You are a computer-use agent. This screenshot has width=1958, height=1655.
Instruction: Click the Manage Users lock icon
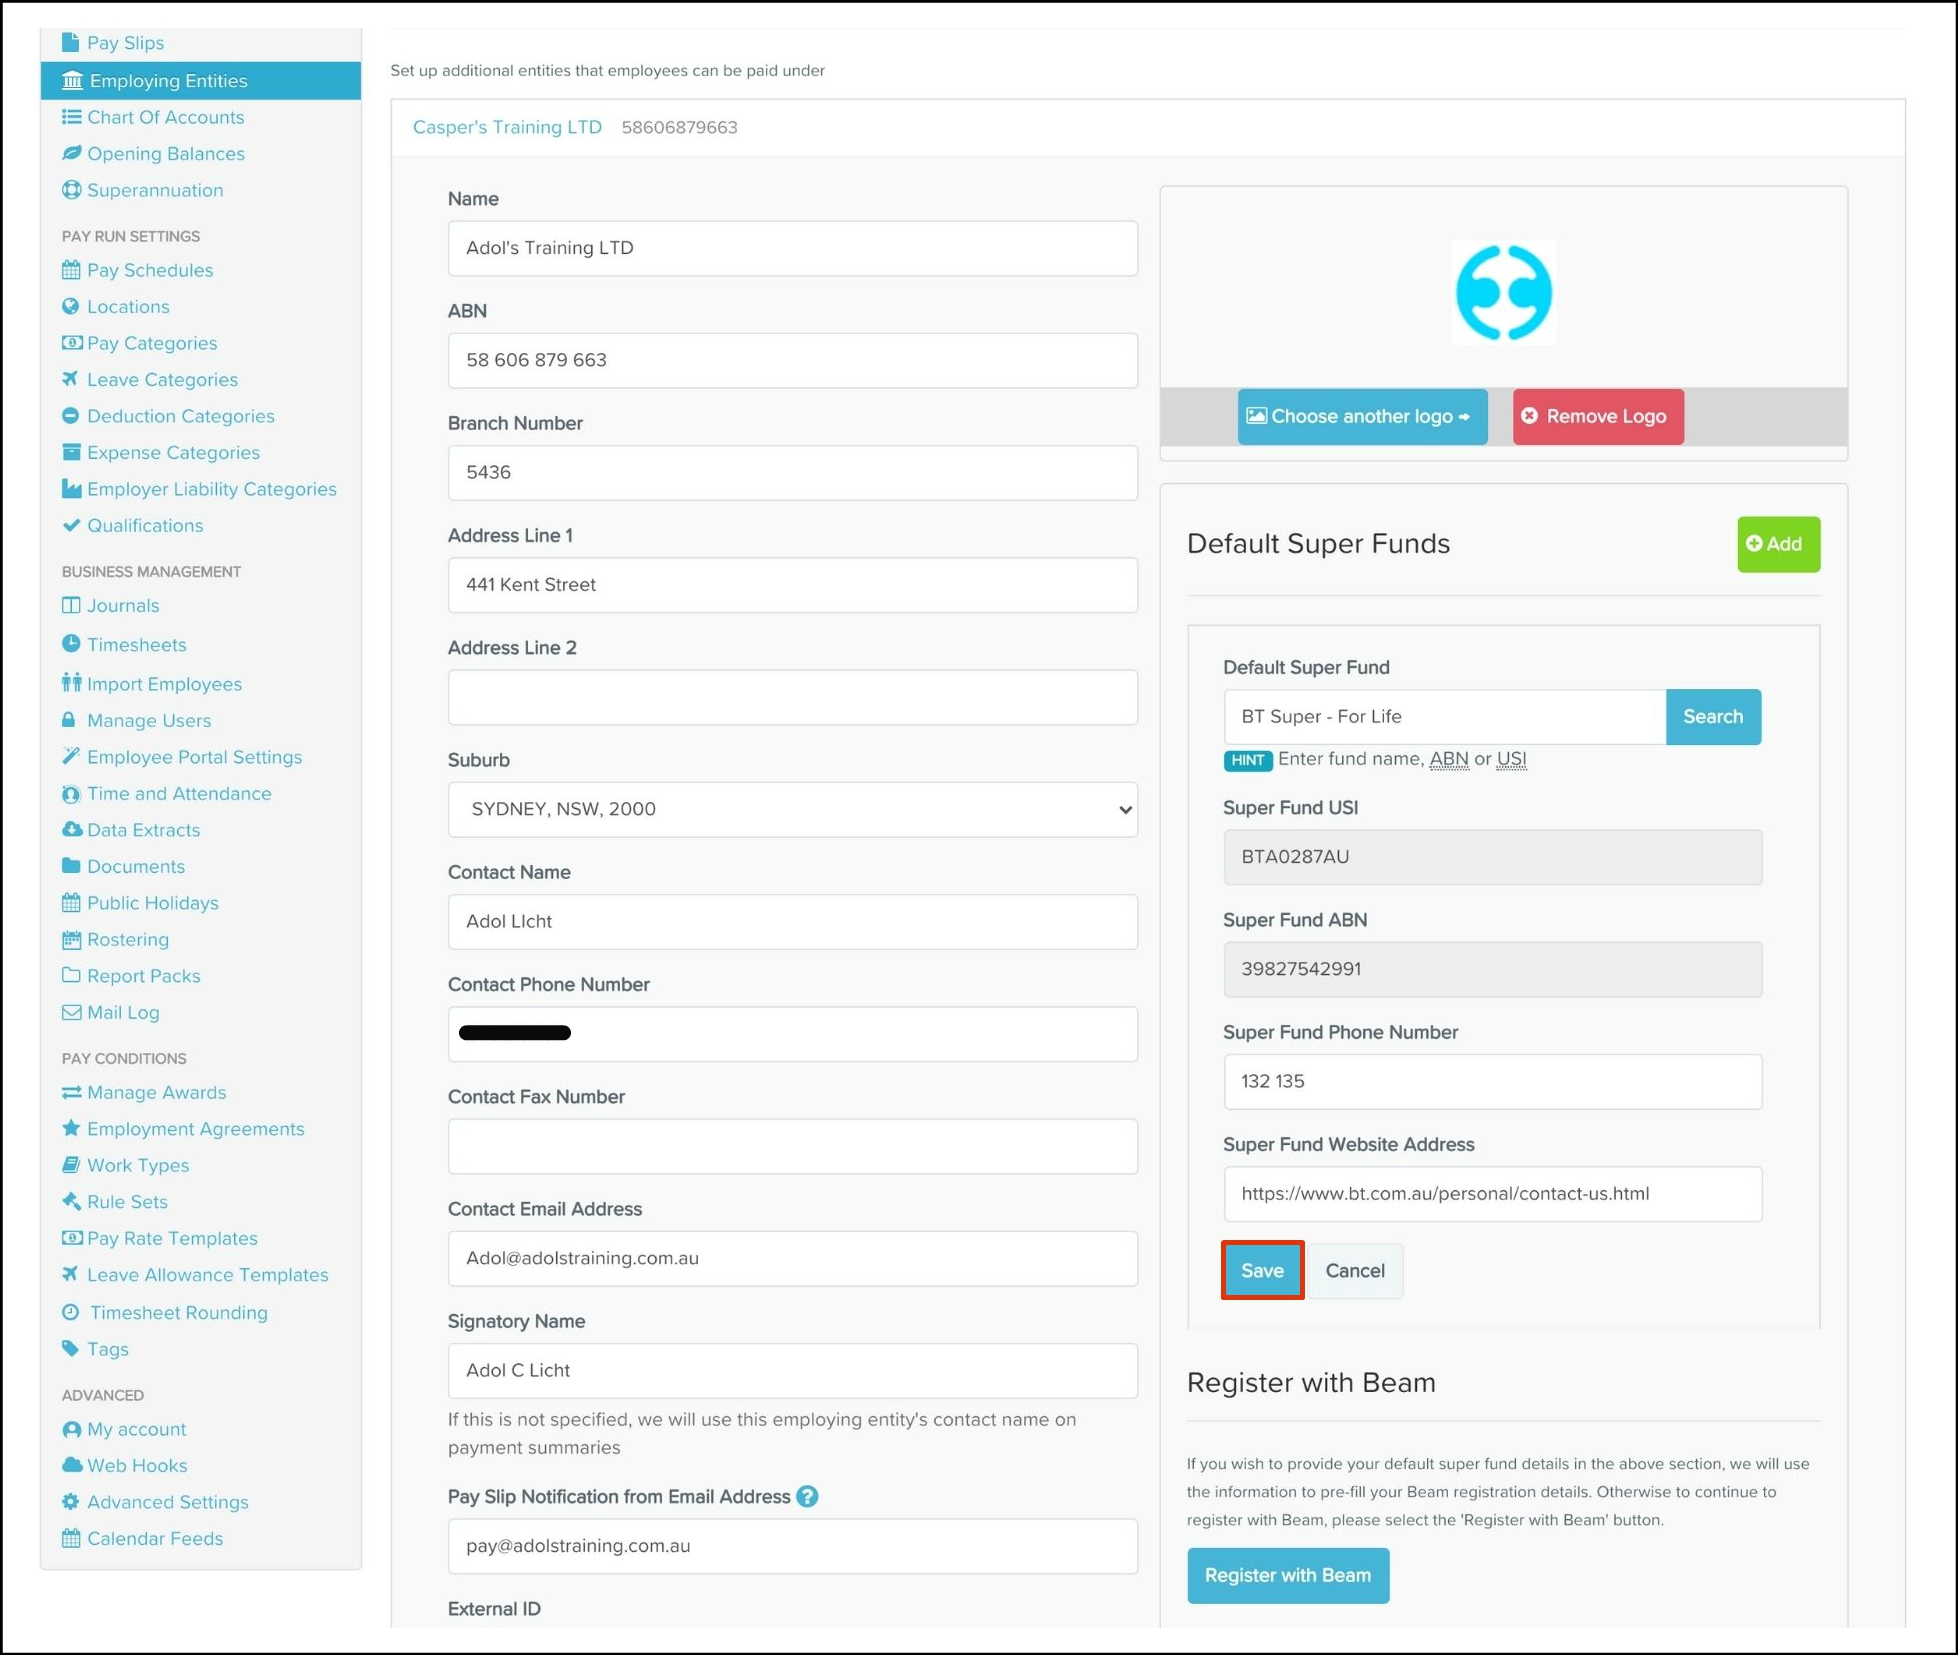pyautogui.click(x=69, y=720)
